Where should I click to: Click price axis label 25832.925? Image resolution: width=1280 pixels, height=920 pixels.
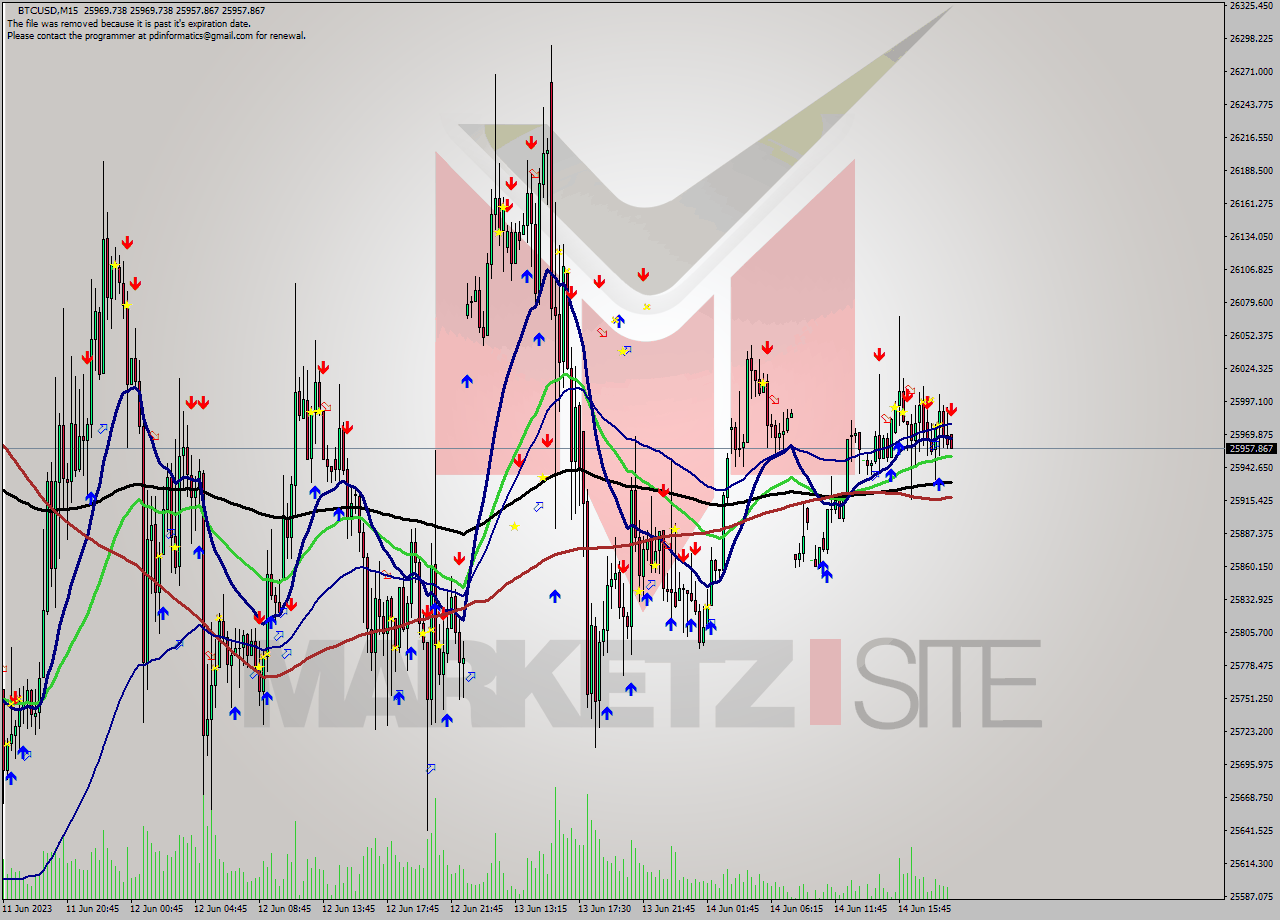pyautogui.click(x=1251, y=599)
